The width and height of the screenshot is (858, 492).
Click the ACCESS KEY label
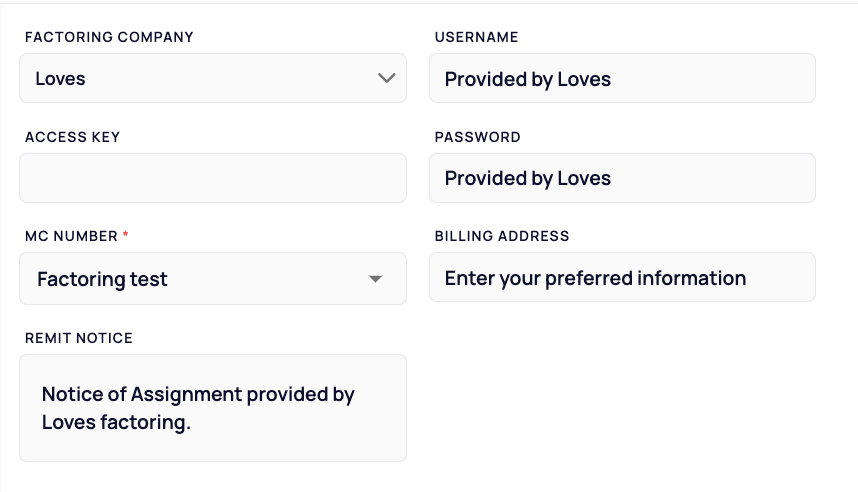click(72, 137)
